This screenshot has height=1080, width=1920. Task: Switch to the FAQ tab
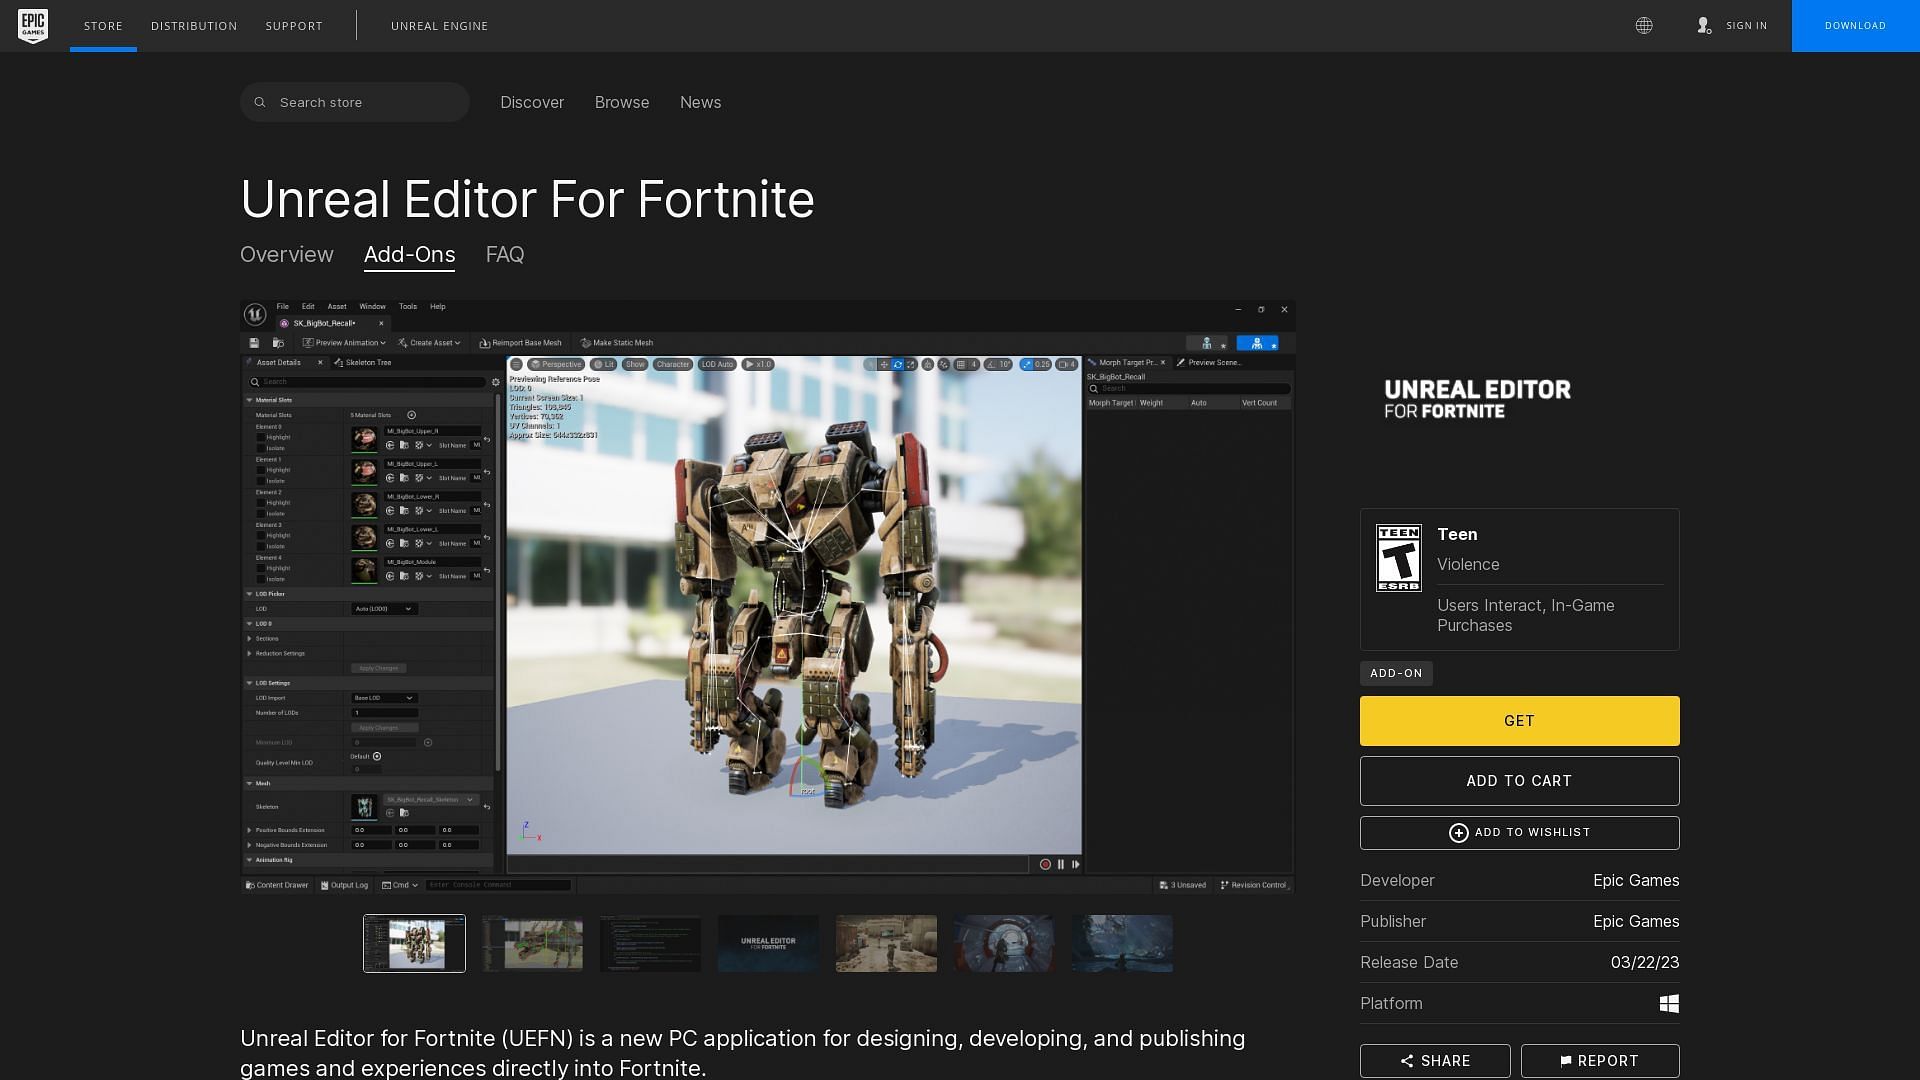505,253
